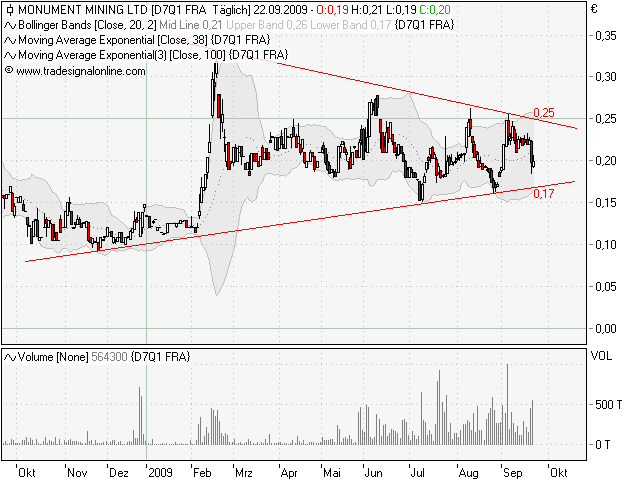Image resolution: width=640 pixels, height=480 pixels.
Task: Click the icon beside MONUMENT MINING LTD title
Action: click(x=10, y=9)
